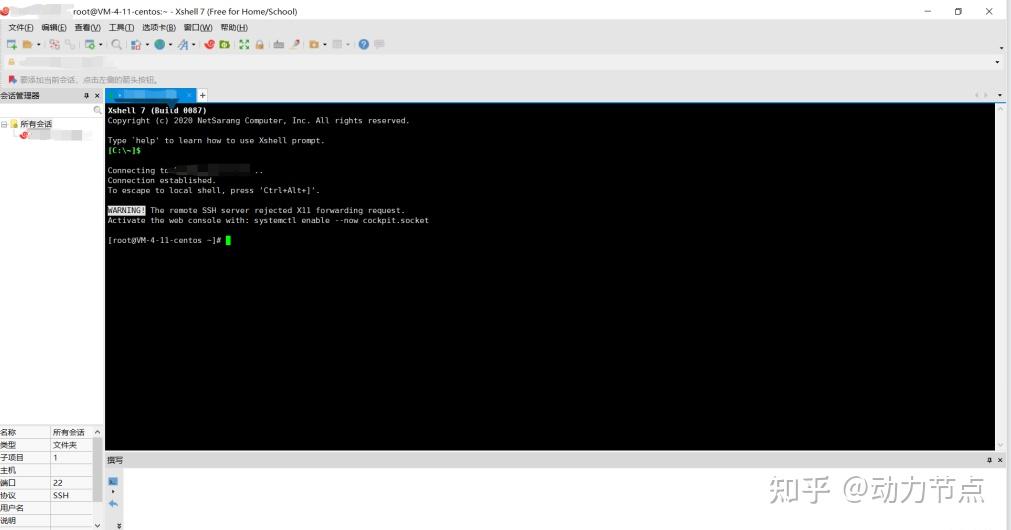The width and height of the screenshot is (1011, 530).
Task: Open the tab list dropdown arrow at right
Action: click(x=1000, y=95)
